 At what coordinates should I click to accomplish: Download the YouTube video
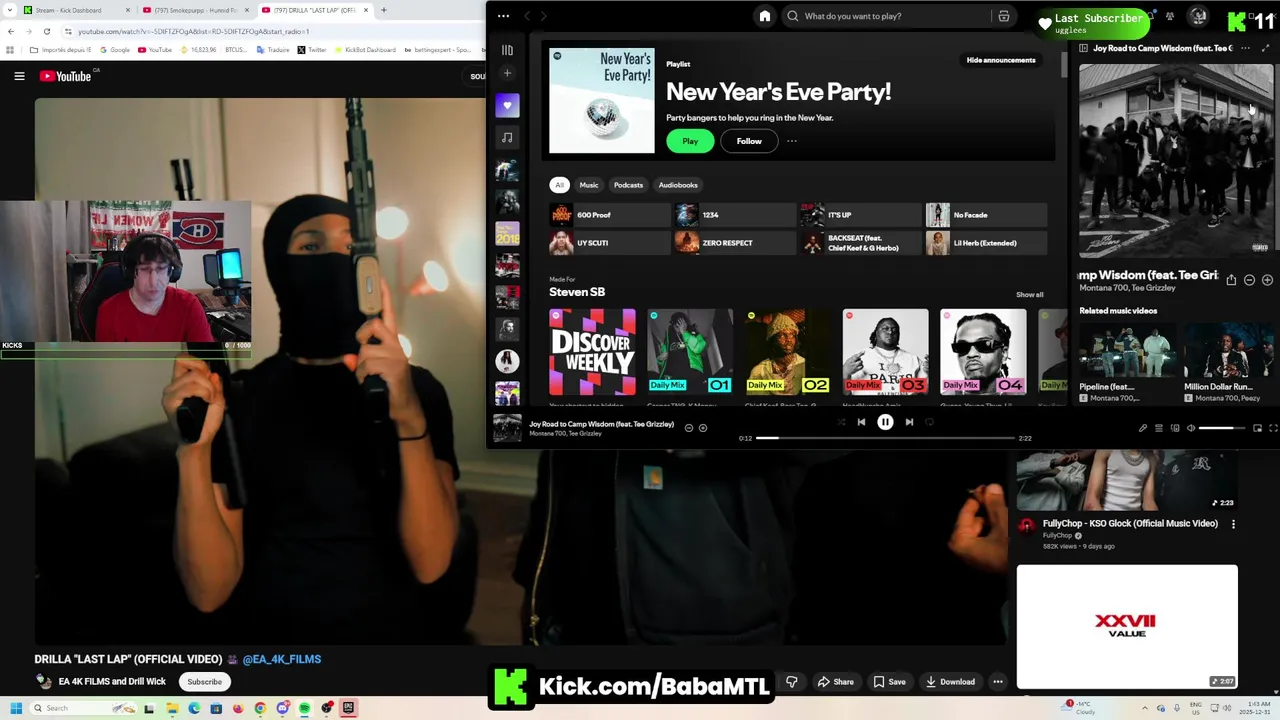tap(949, 682)
